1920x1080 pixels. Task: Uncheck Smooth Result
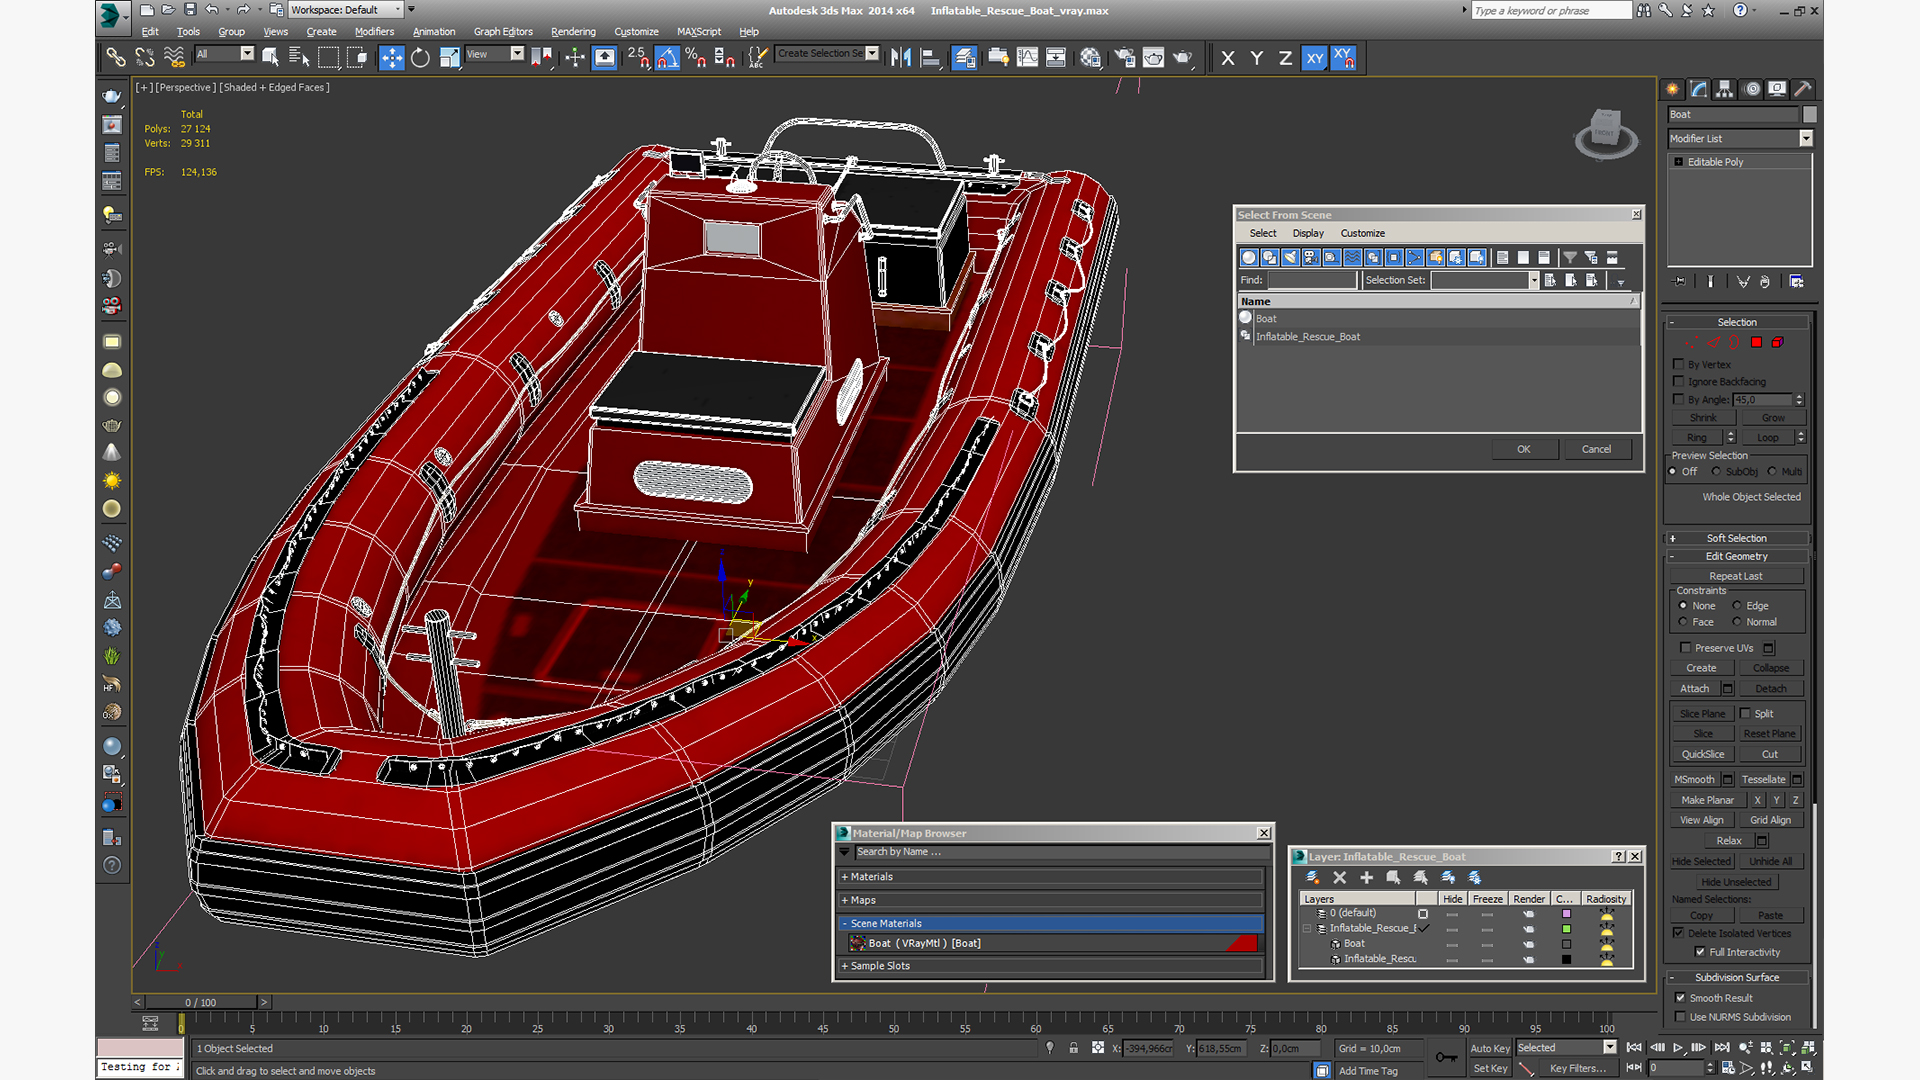[1680, 997]
